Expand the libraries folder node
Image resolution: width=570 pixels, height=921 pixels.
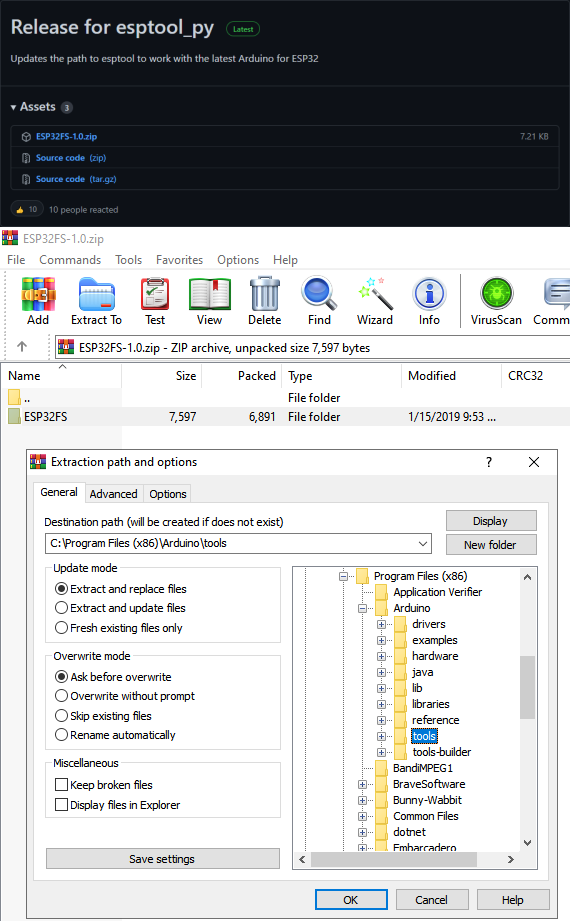381,704
